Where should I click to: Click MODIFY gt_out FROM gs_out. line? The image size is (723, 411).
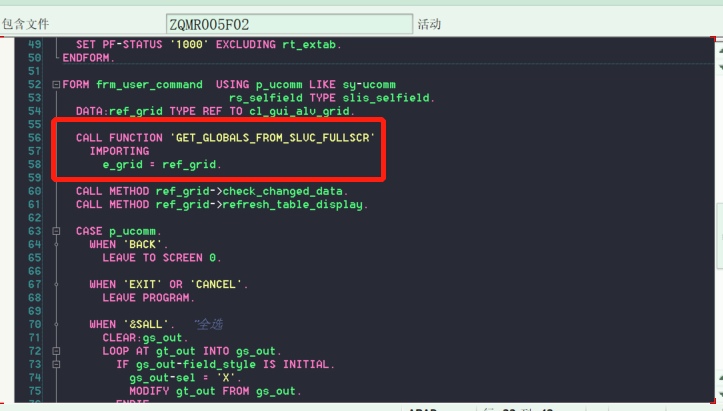[215, 391]
